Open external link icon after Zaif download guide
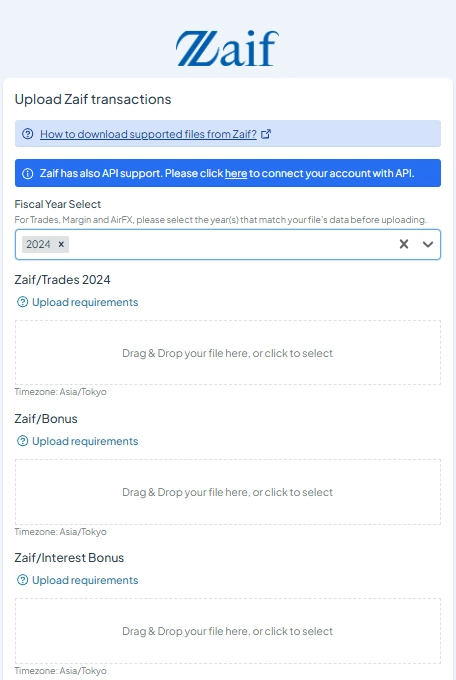The width and height of the screenshot is (456, 680). [266, 134]
